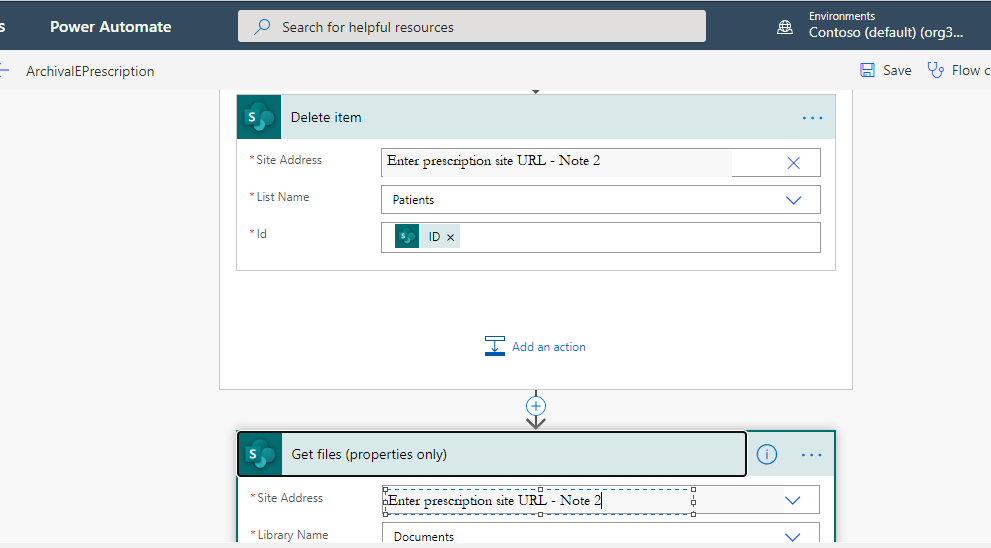Click inside the Id input field
This screenshot has width=991, height=548.
coord(600,237)
